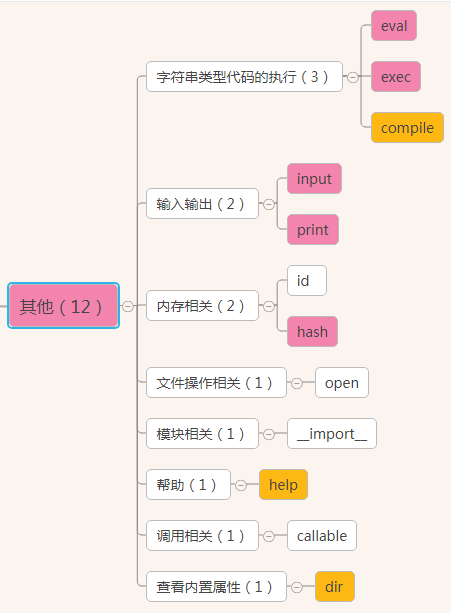Collapse the 输入输出 (2) branch

[x=269, y=204]
